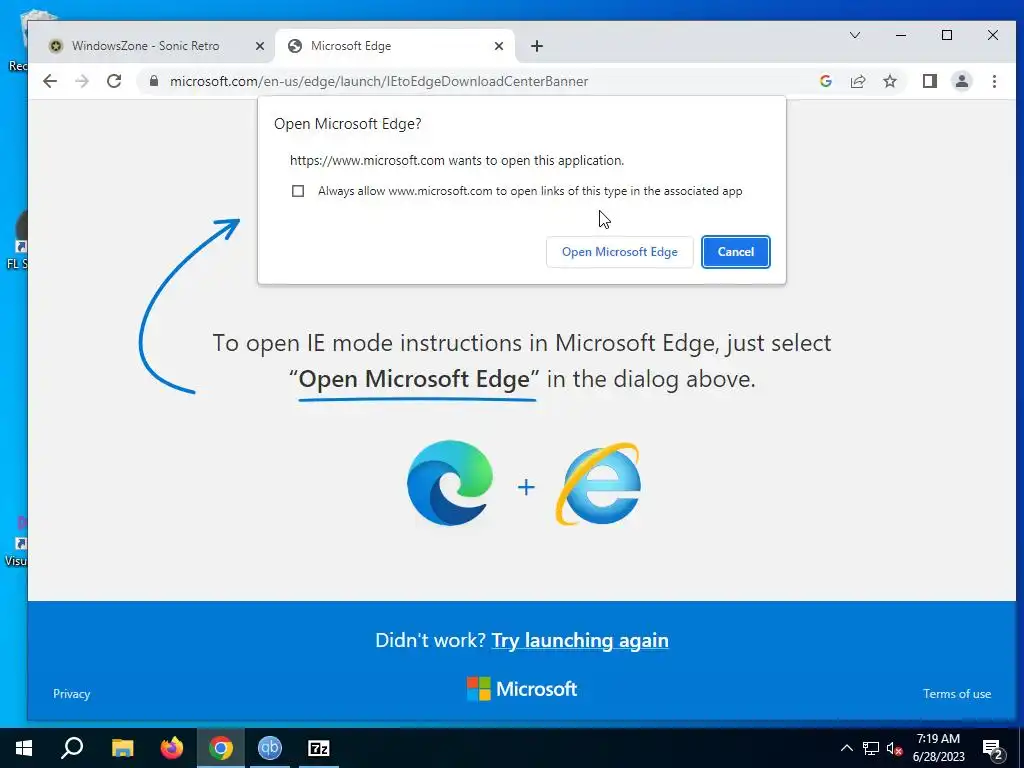1024x768 pixels.
Task: Cancel the Open Microsoft Edge dialog
Action: (x=736, y=251)
